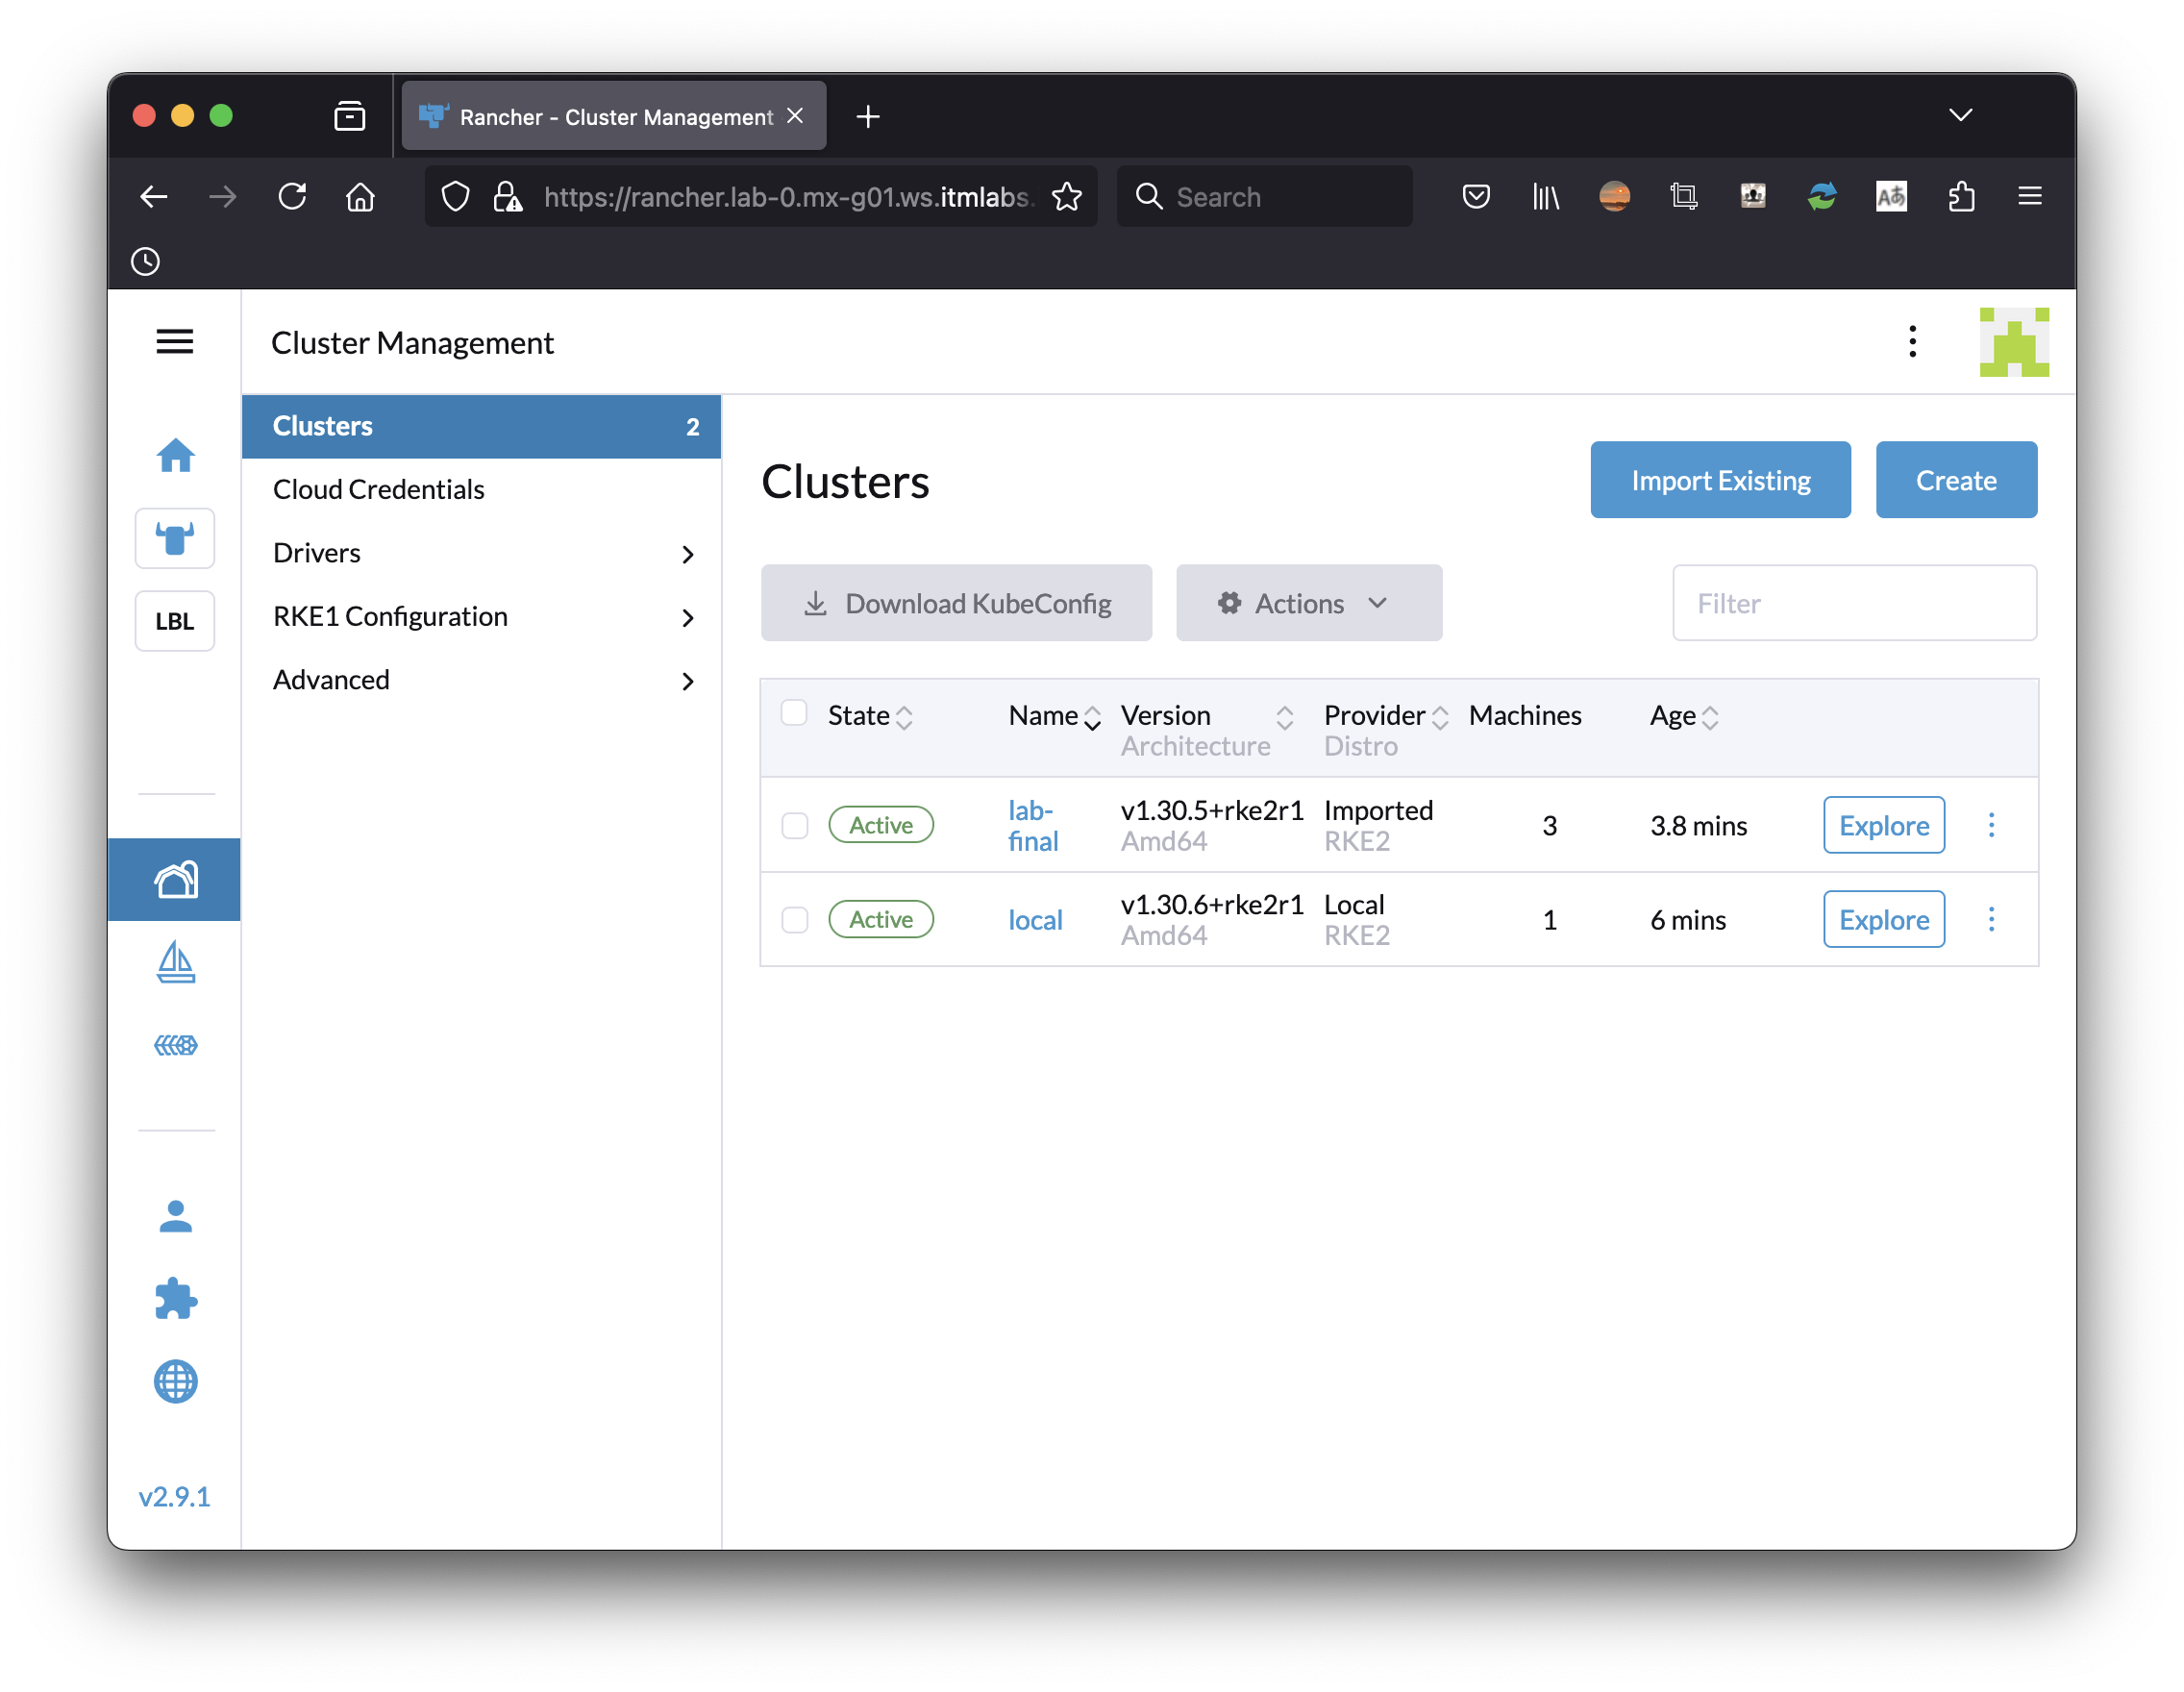Image resolution: width=2184 pixels, height=1692 pixels.
Task: Sort clusters by Age column
Action: 1684,716
